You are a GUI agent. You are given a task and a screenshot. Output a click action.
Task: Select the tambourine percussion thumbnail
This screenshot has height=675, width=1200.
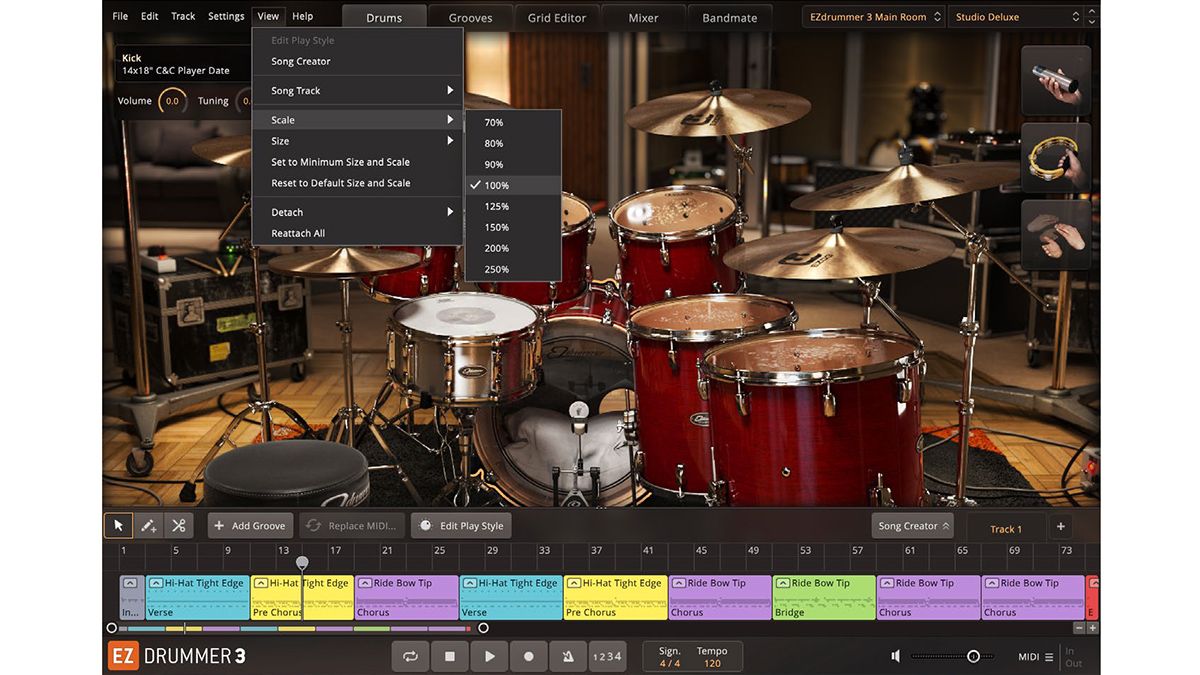coord(1056,158)
